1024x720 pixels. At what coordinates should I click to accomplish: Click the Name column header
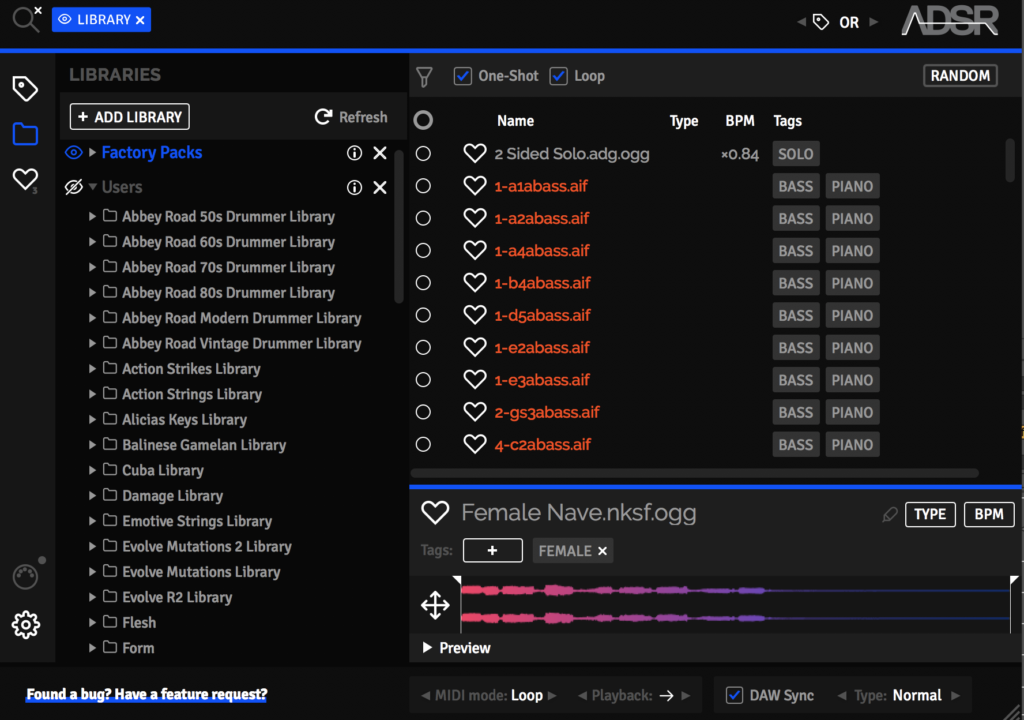(515, 121)
